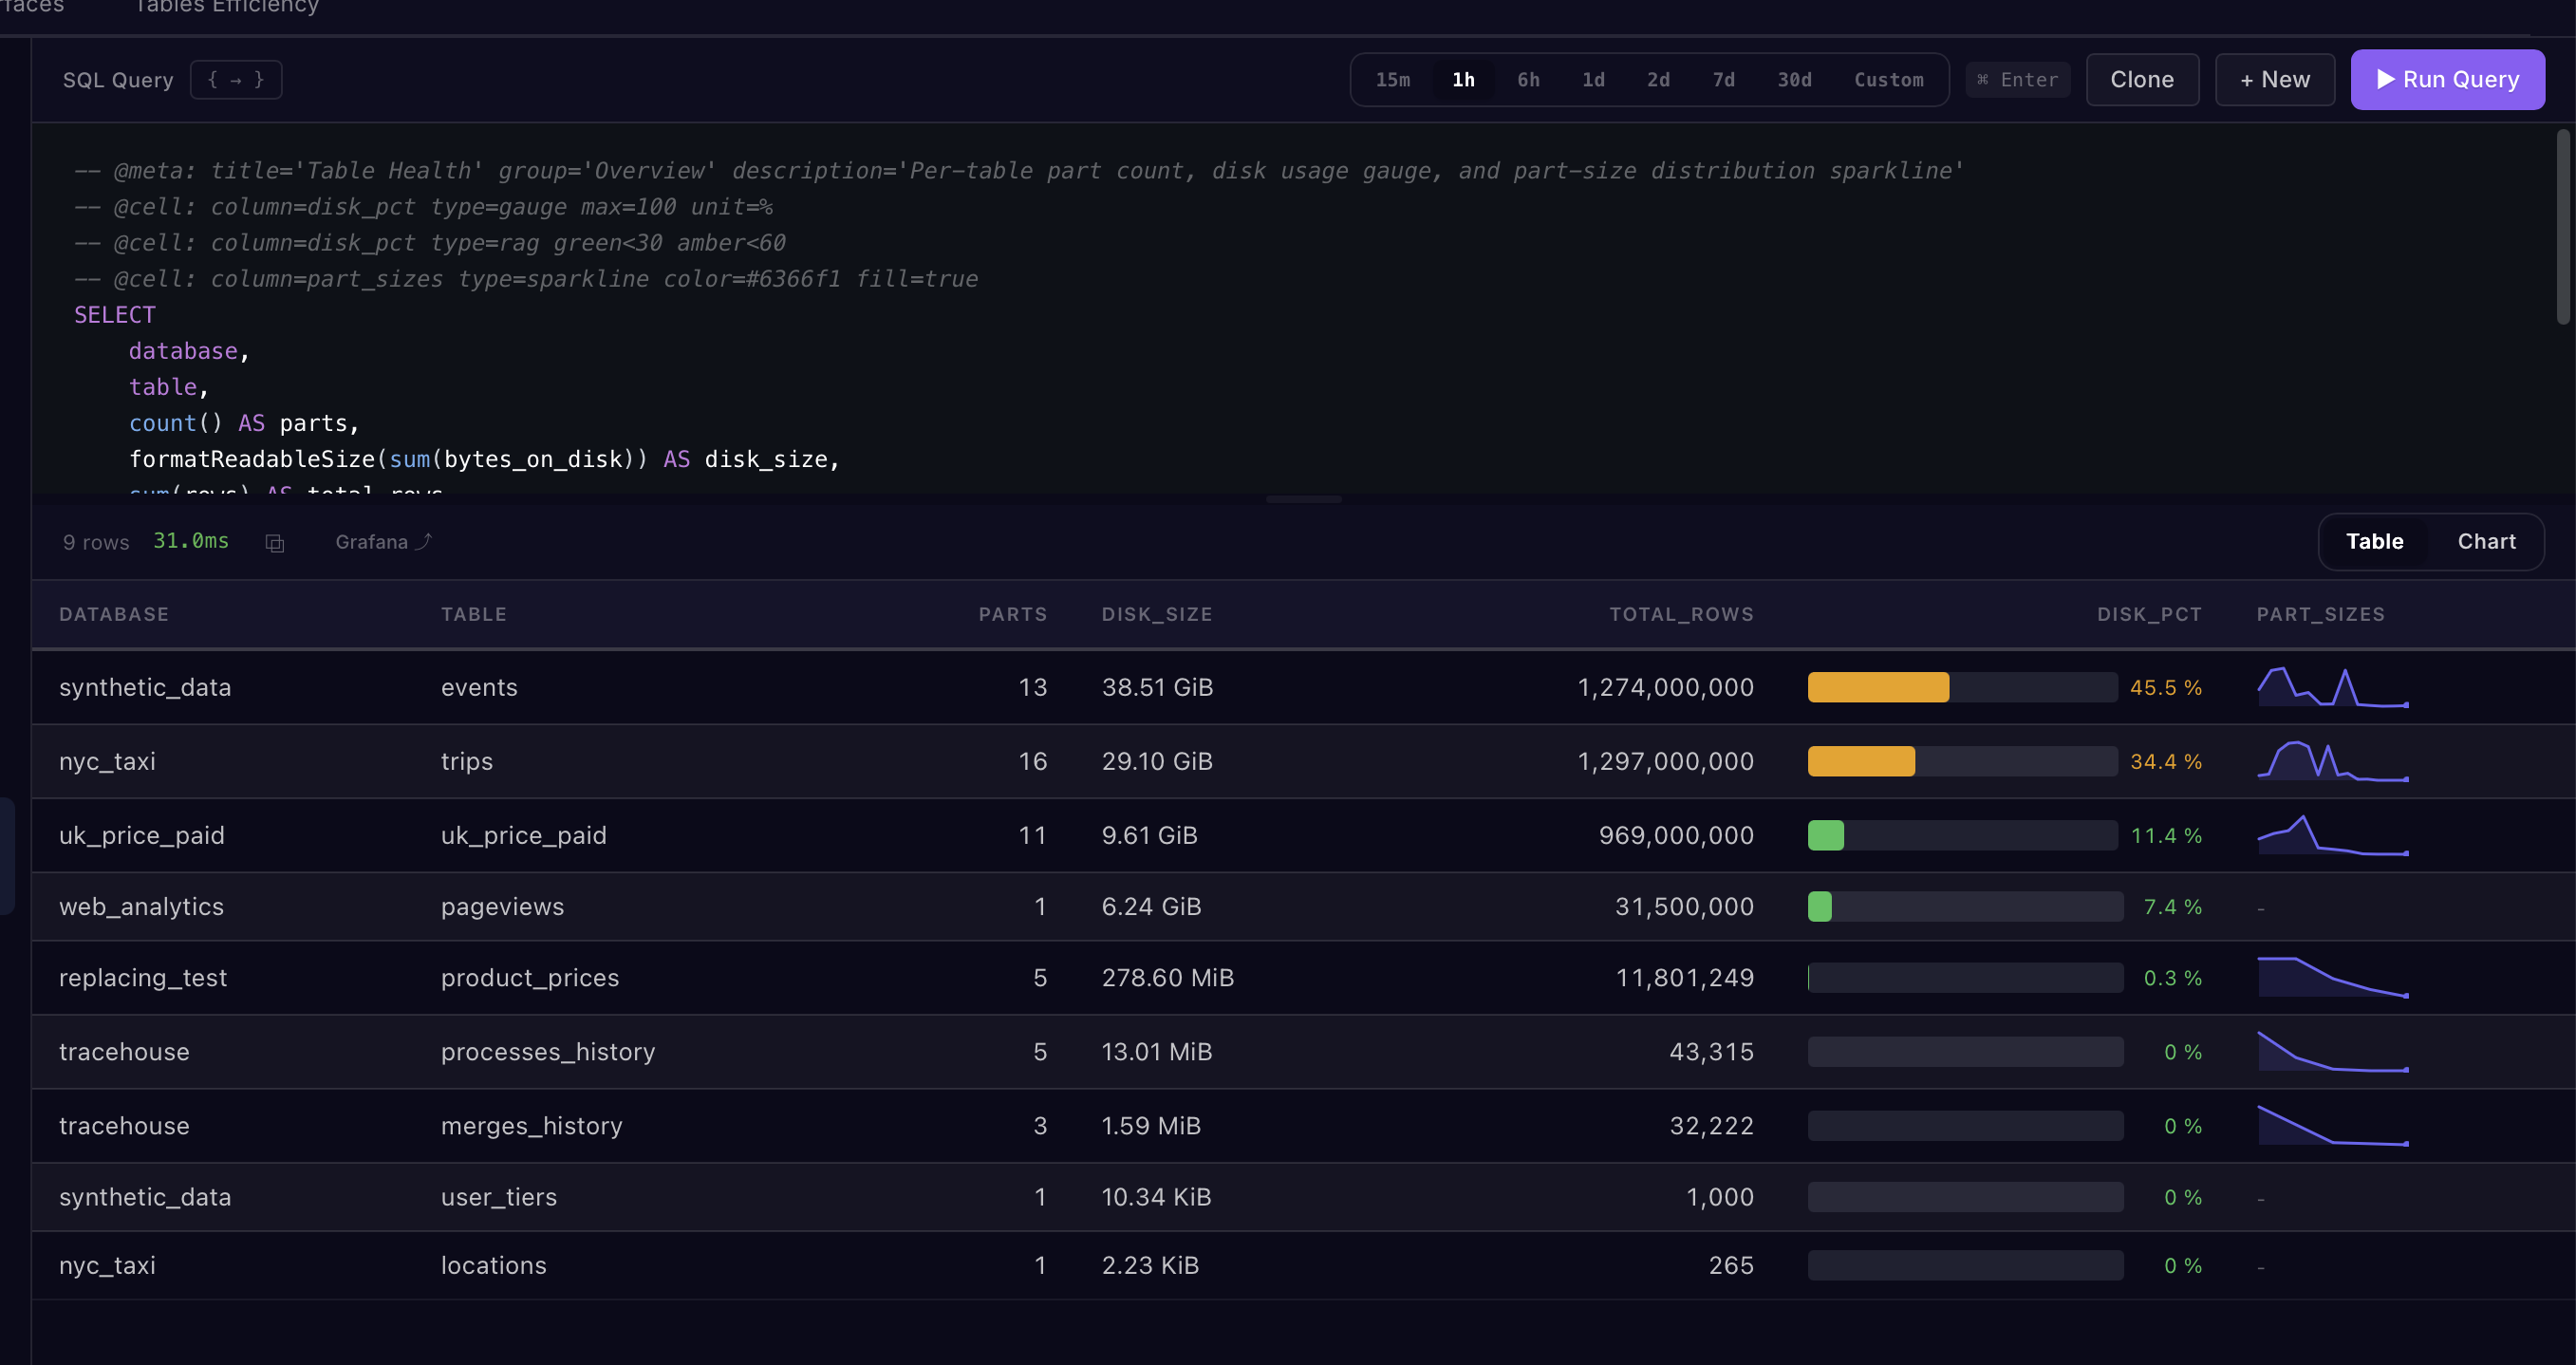Select the 30d time range
This screenshot has height=1365, width=2576.
pos(1794,80)
